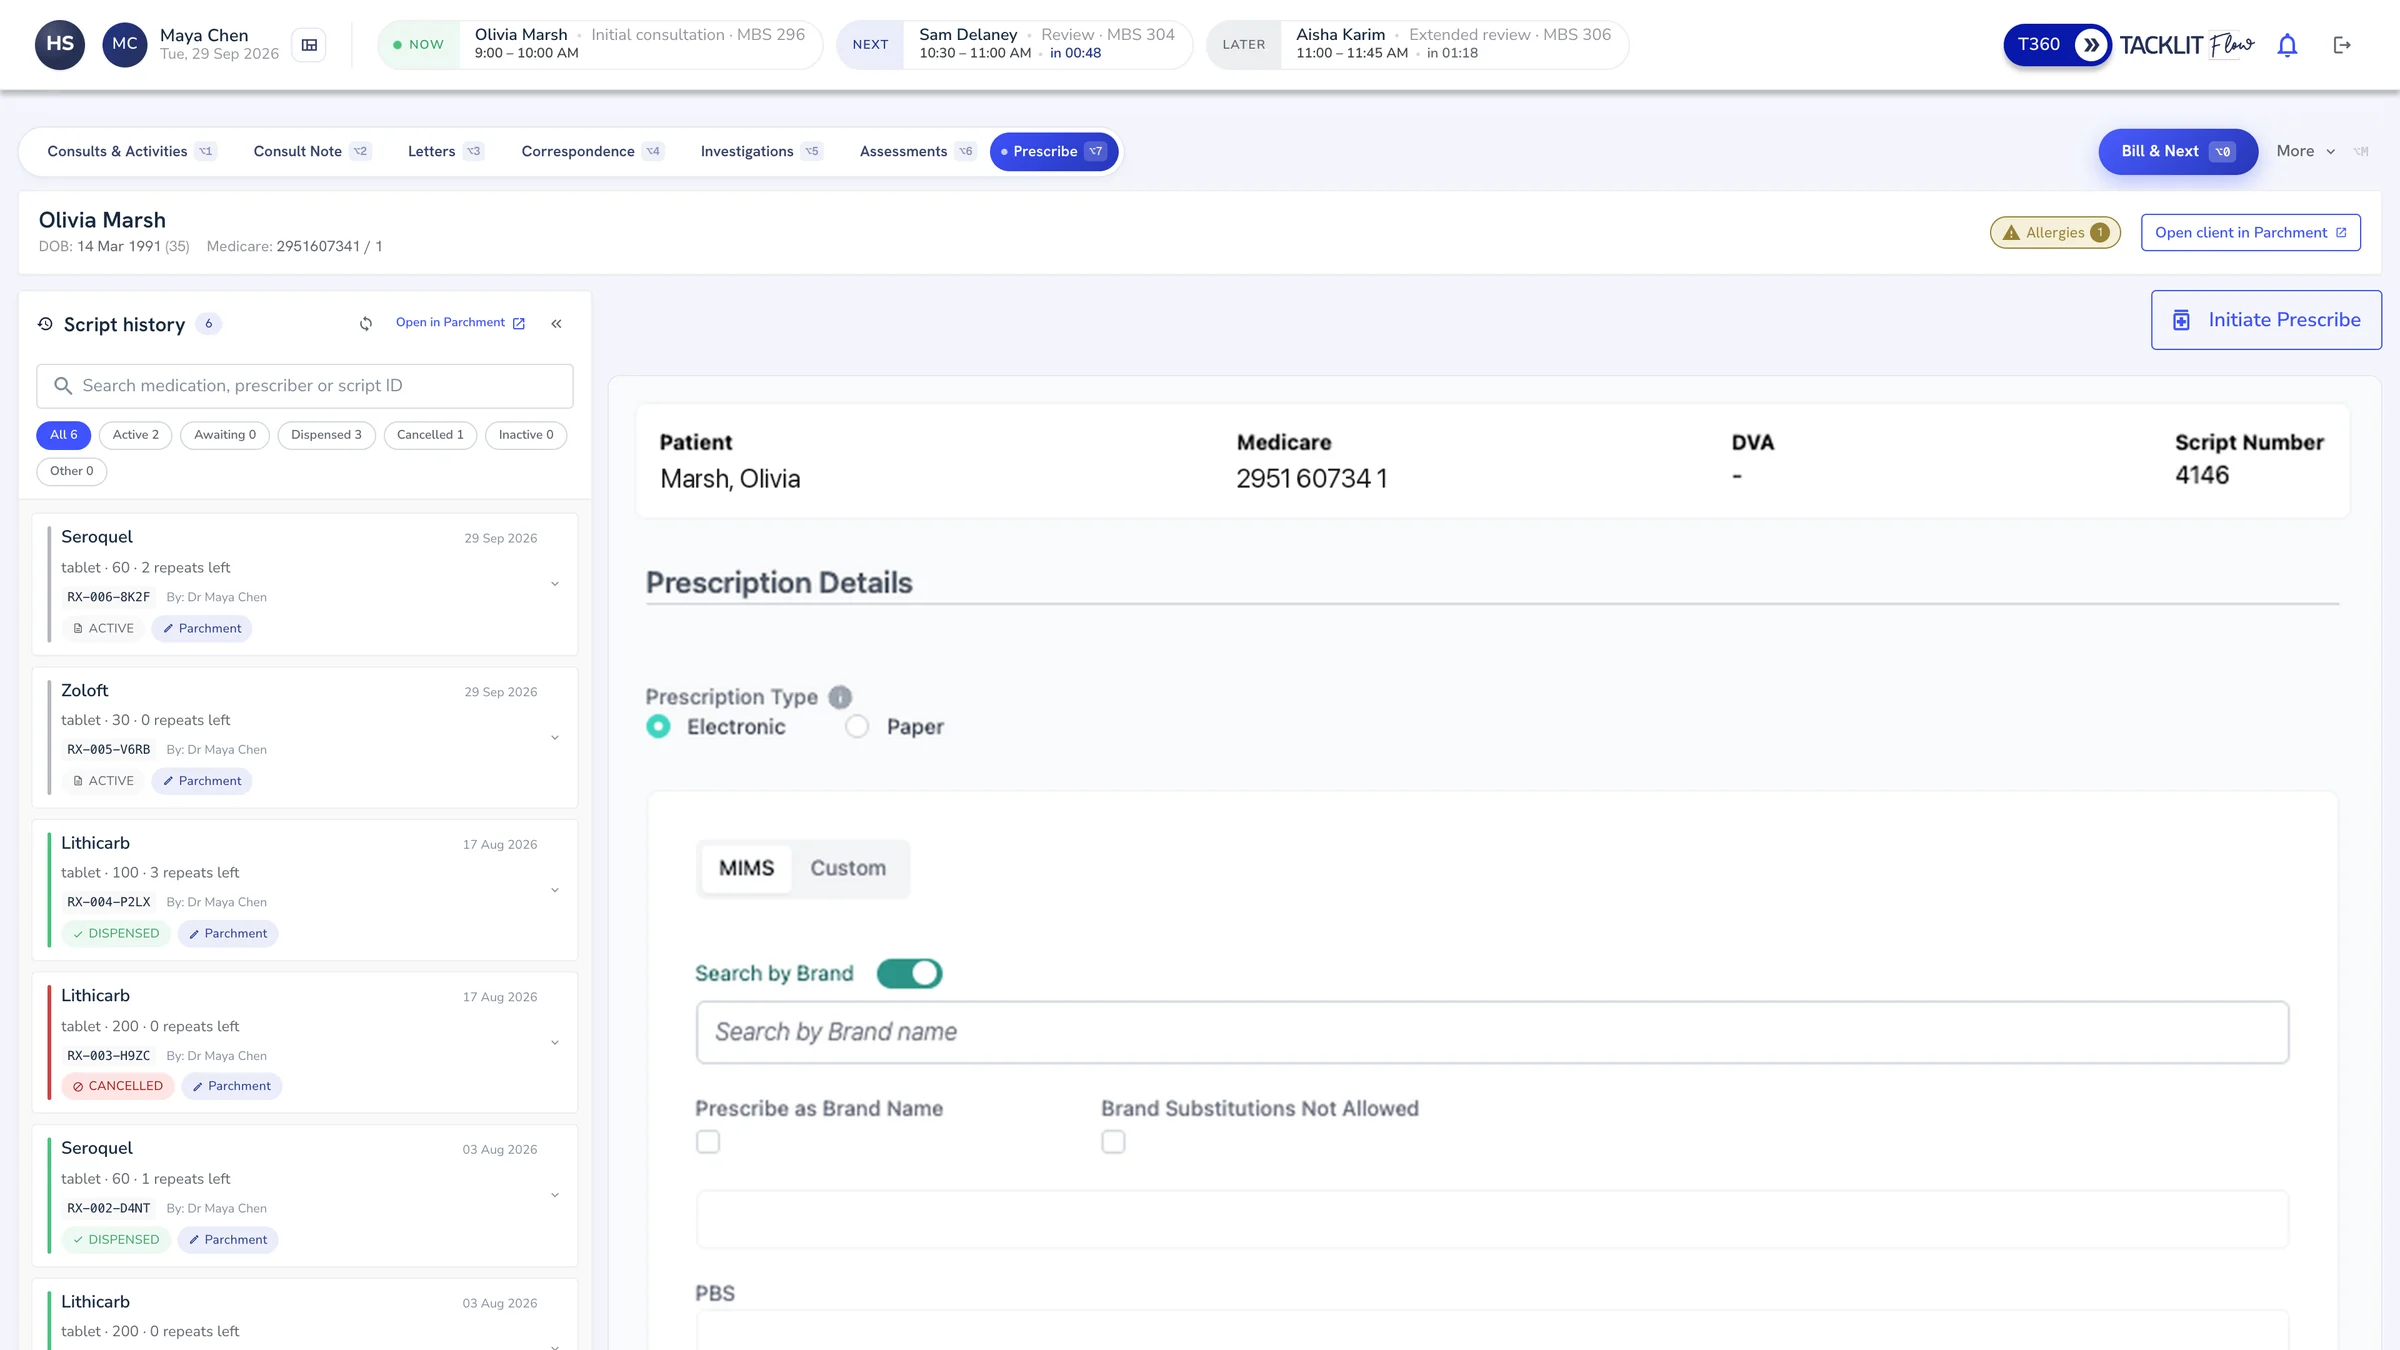Click the script history search field

(x=305, y=386)
